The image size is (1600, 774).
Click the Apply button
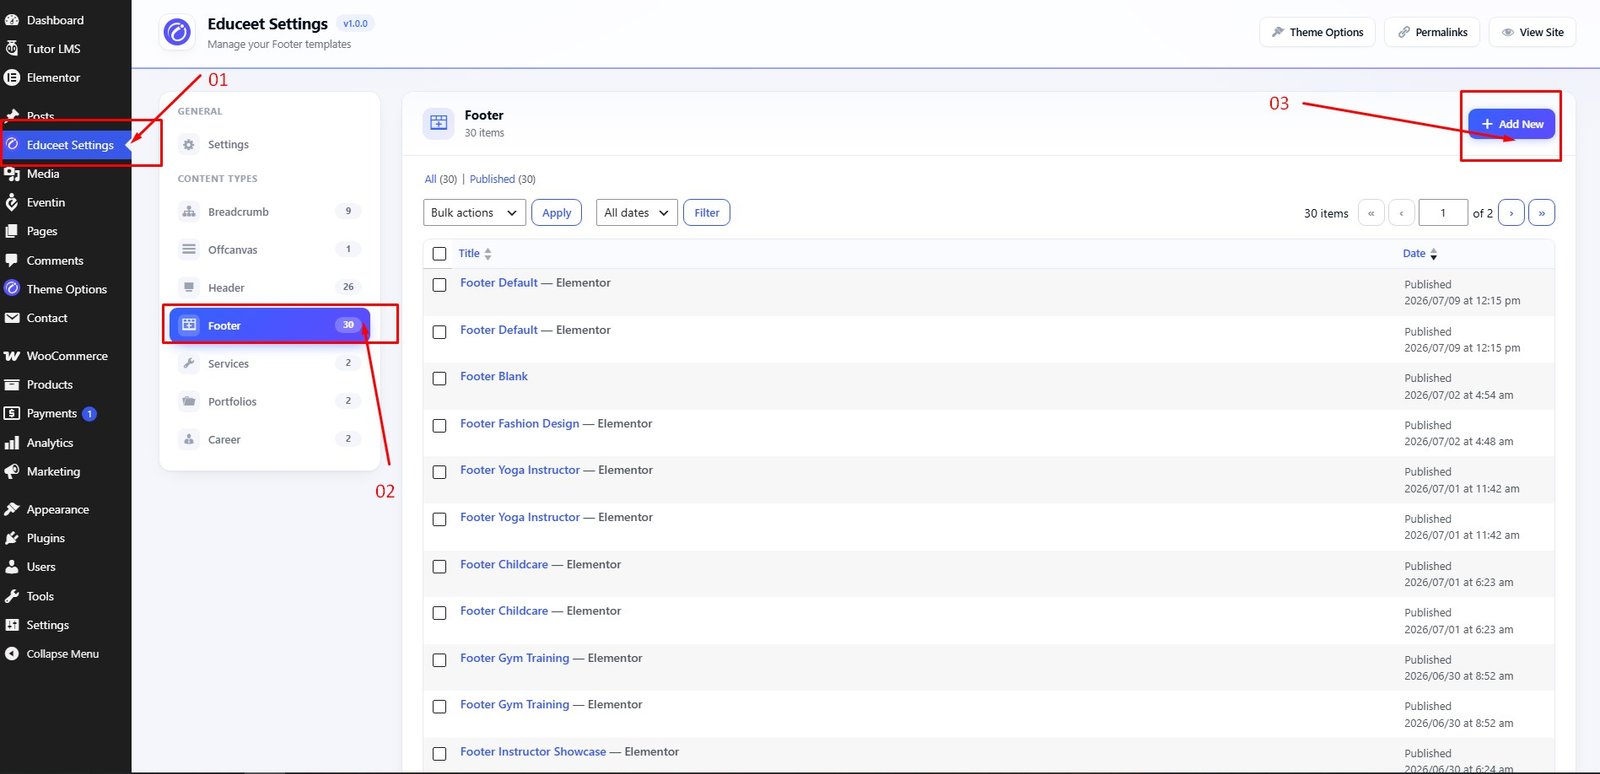tap(556, 213)
